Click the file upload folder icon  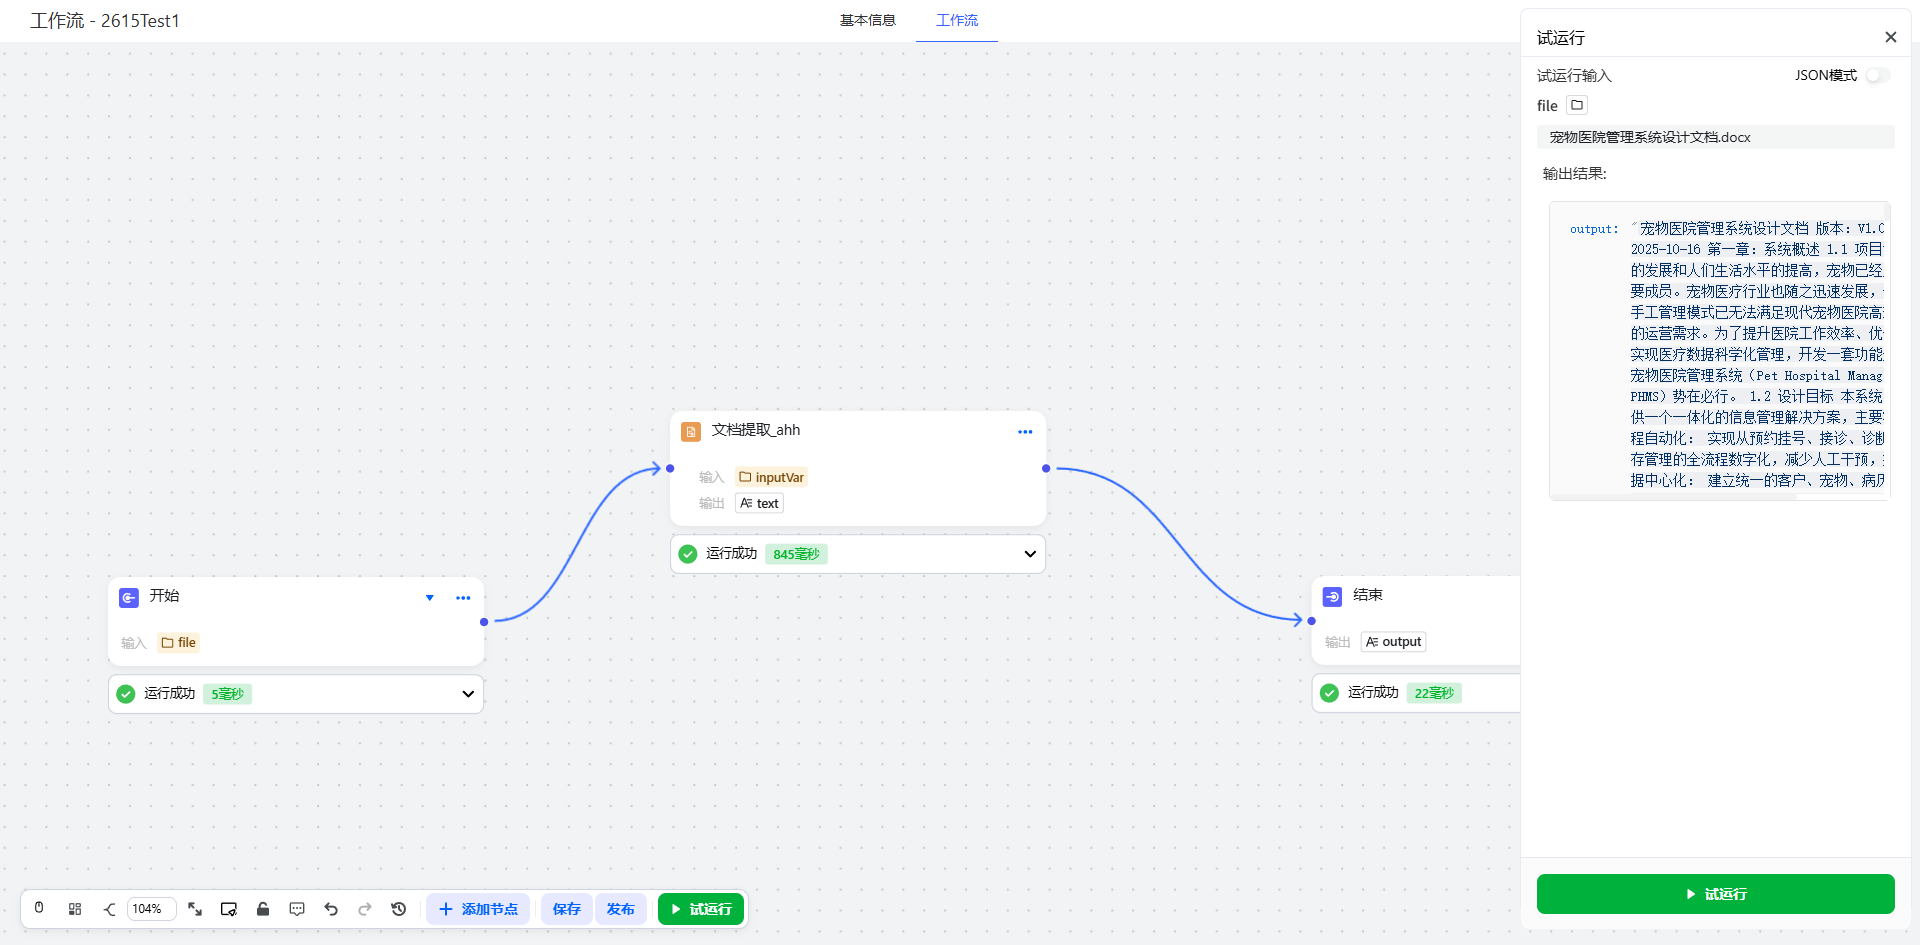(1577, 105)
